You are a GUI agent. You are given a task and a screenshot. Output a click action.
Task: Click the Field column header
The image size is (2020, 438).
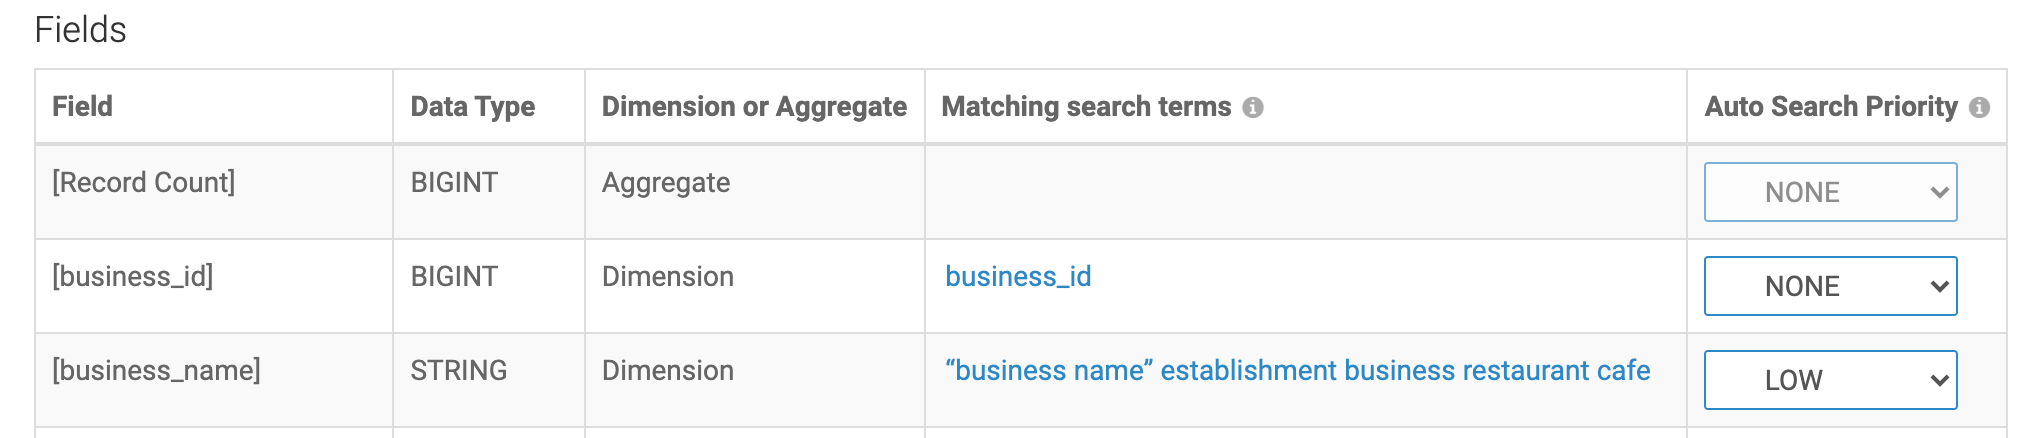[x=82, y=107]
